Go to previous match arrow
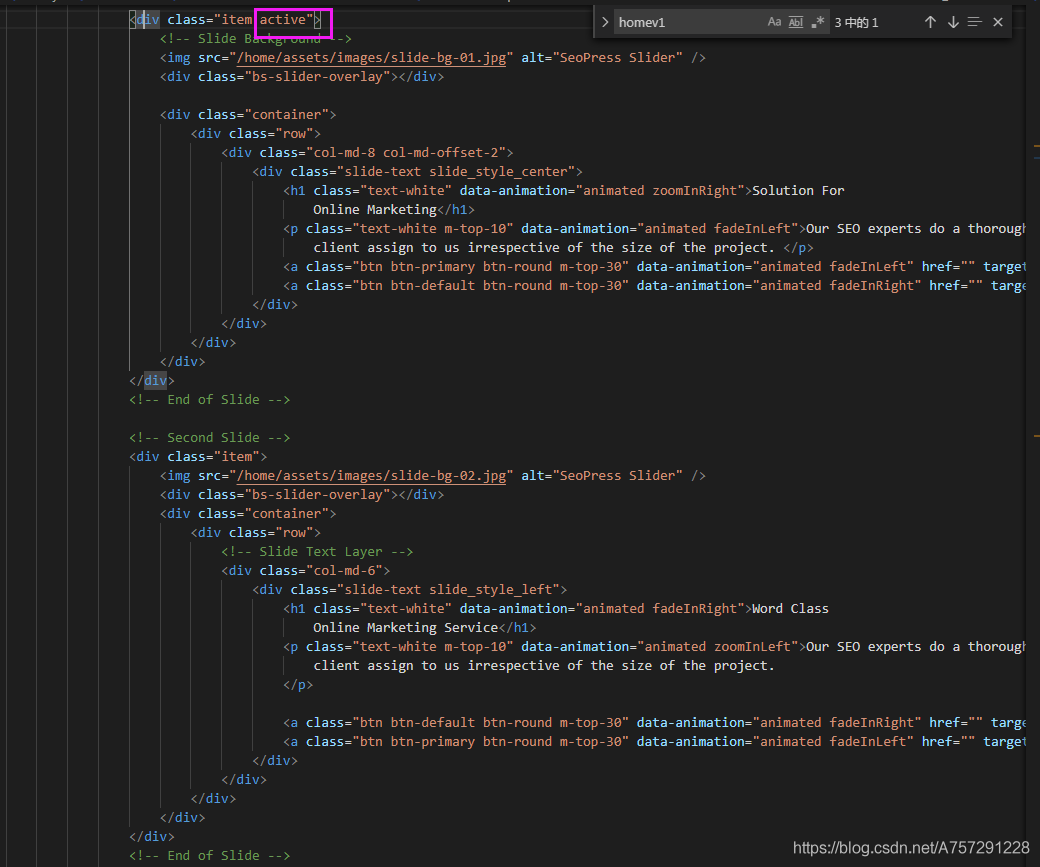Screen dimensions: 1040x867 click(x=930, y=22)
